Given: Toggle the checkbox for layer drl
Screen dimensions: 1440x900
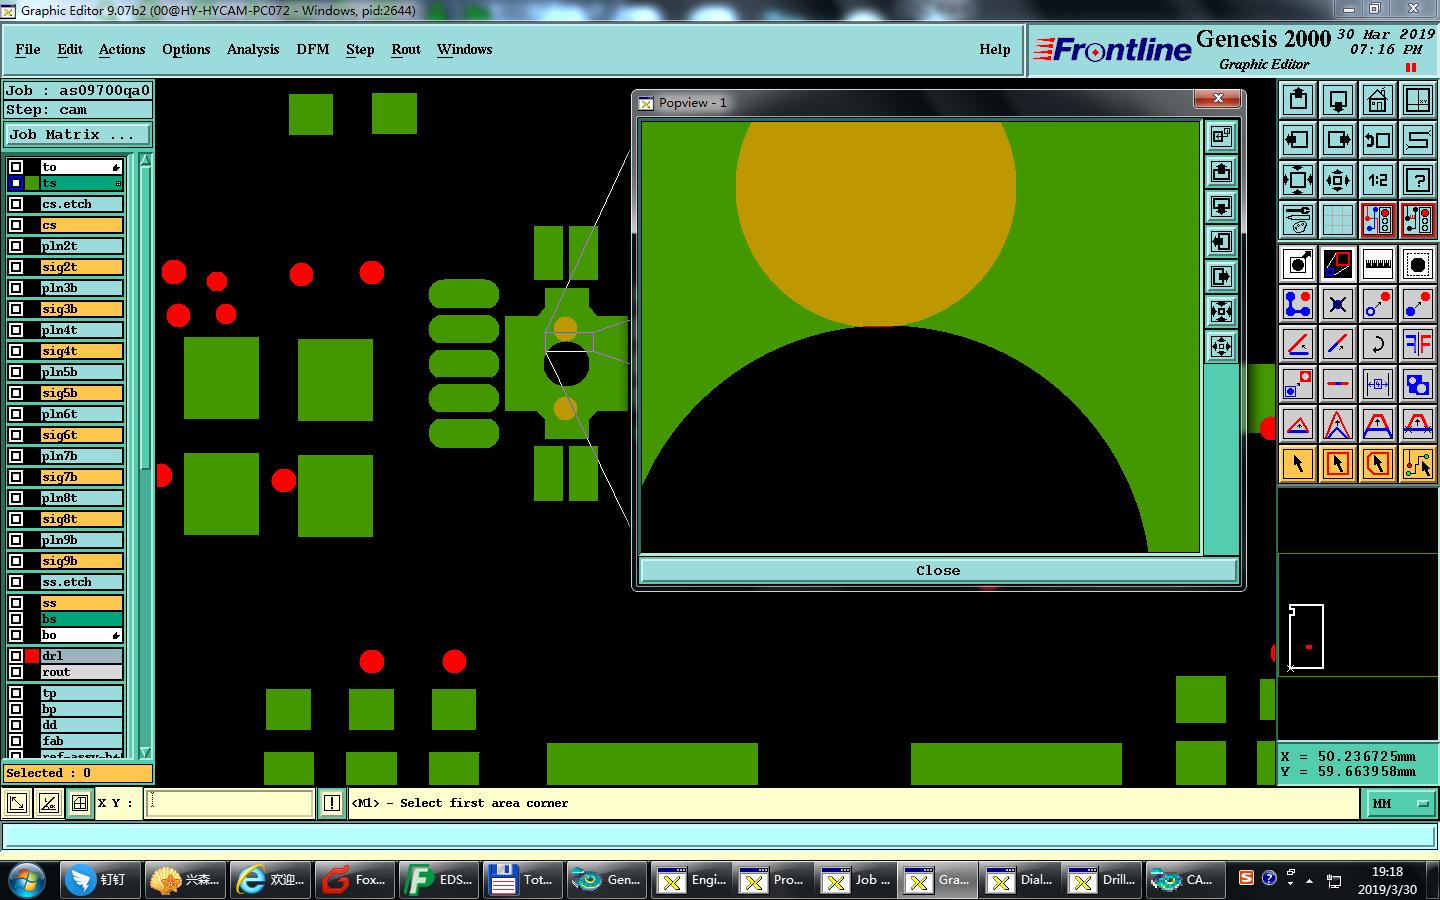Looking at the screenshot, I should tap(16, 656).
